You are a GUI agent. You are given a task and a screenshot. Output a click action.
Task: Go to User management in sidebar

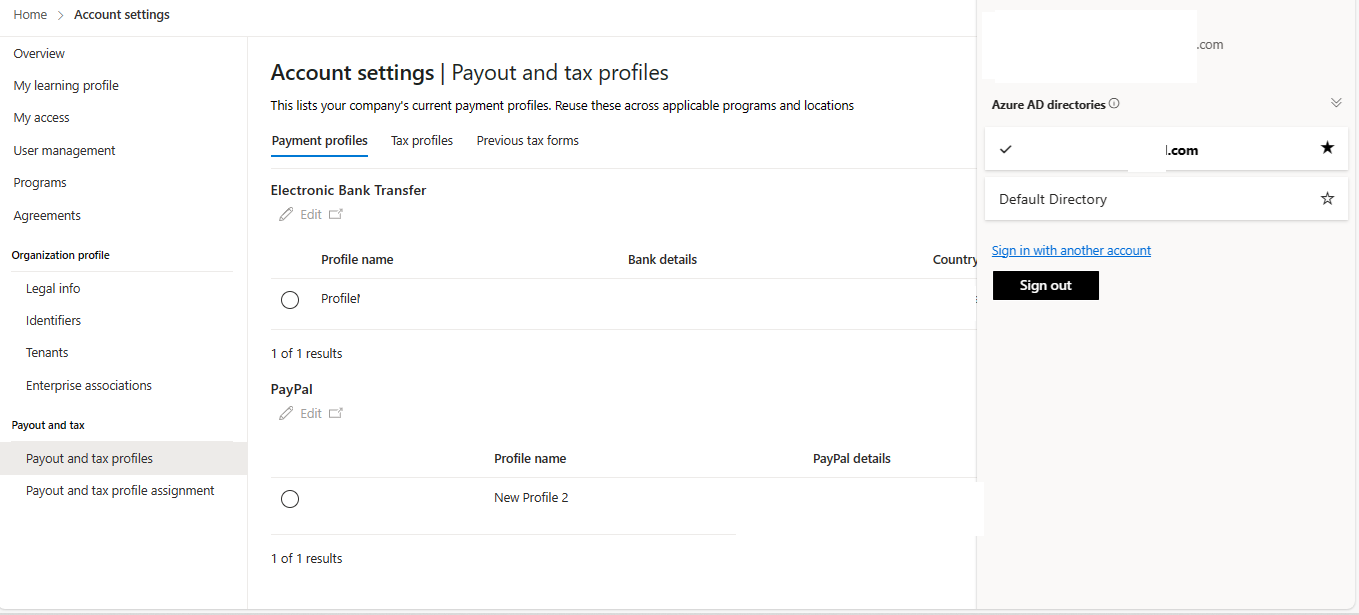click(x=65, y=151)
